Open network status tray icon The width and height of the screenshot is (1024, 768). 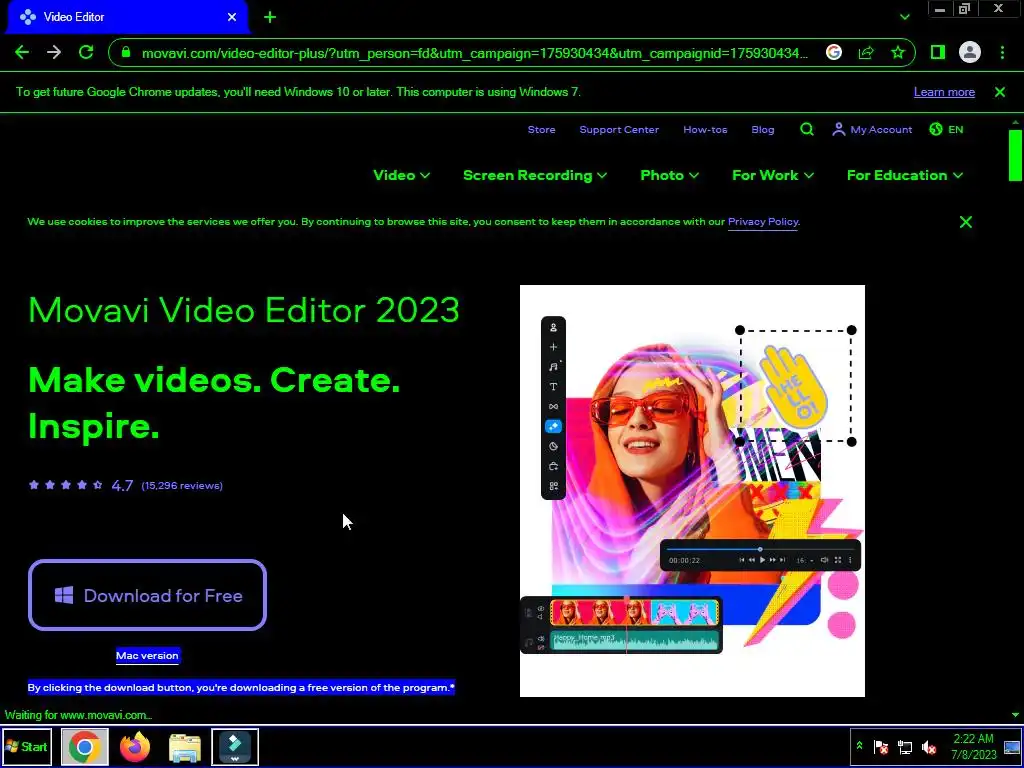[905, 747]
